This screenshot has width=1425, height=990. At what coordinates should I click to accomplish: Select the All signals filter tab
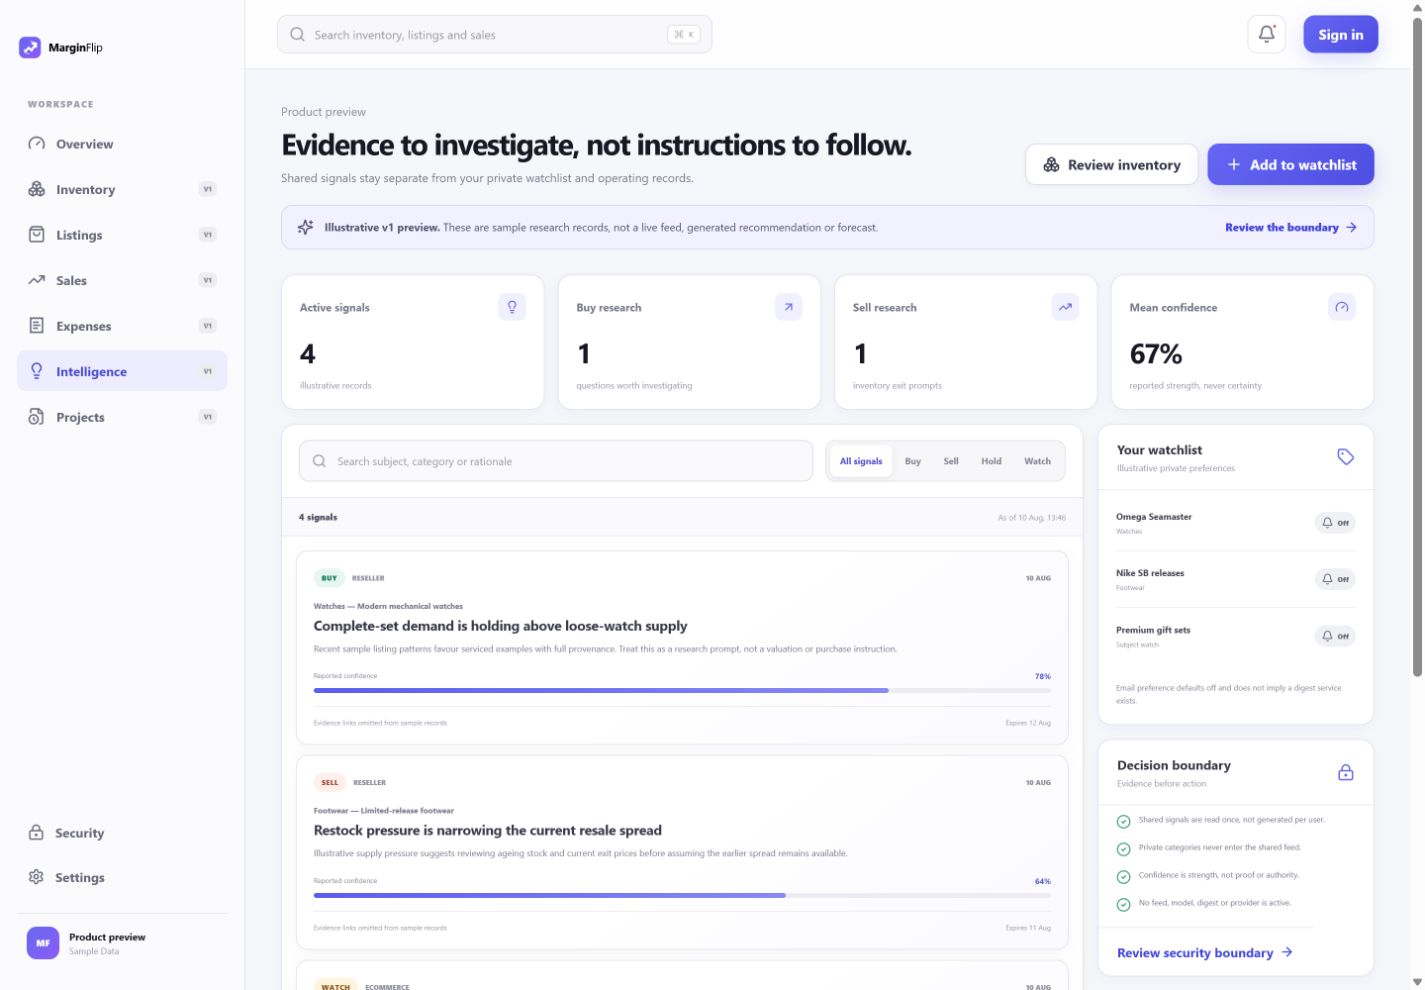[x=861, y=461]
